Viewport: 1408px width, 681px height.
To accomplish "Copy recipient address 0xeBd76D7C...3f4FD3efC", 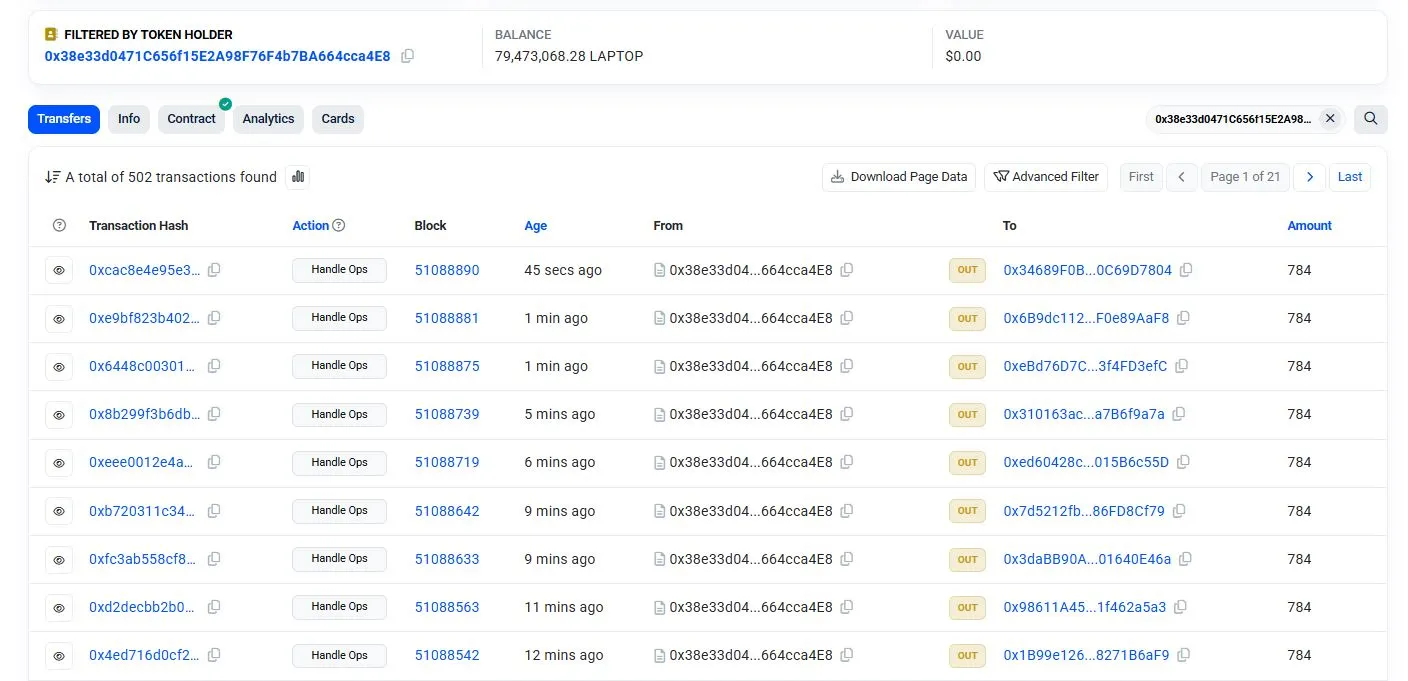I will coord(1181,366).
